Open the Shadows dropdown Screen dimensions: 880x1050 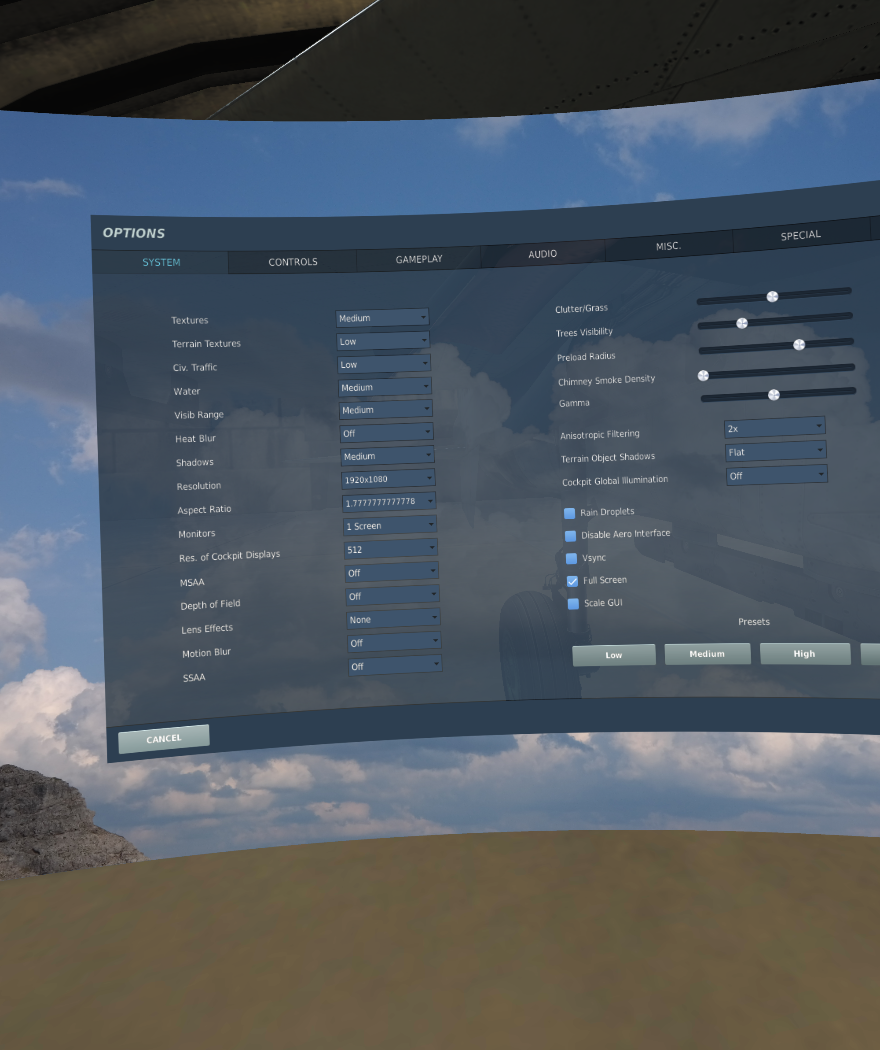[388, 455]
